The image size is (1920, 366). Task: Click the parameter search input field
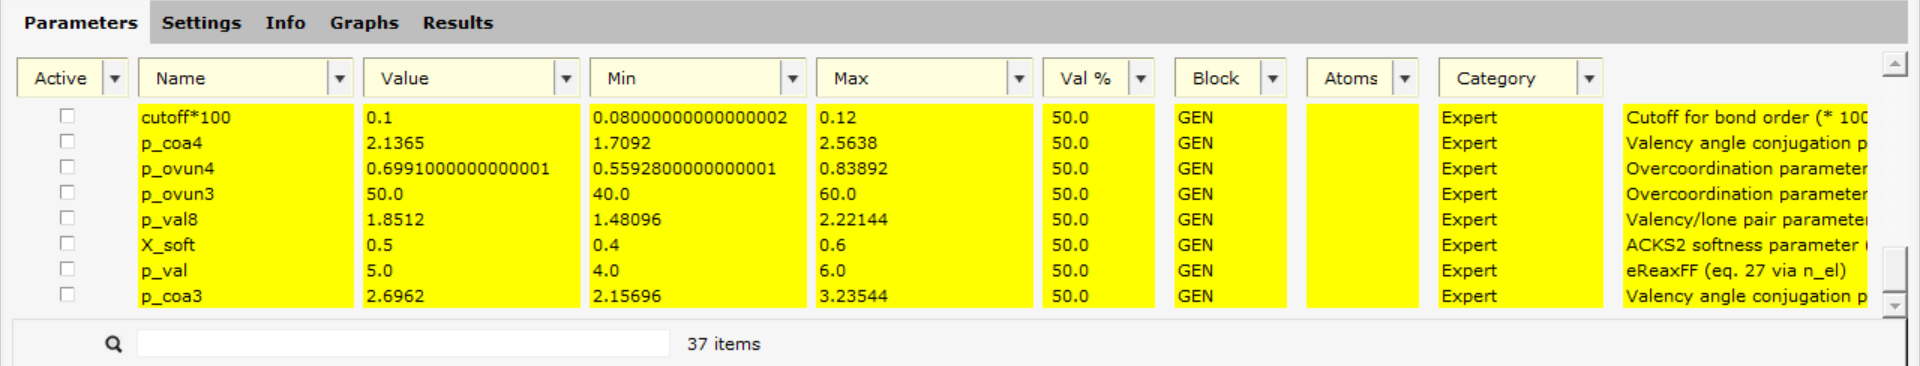403,343
